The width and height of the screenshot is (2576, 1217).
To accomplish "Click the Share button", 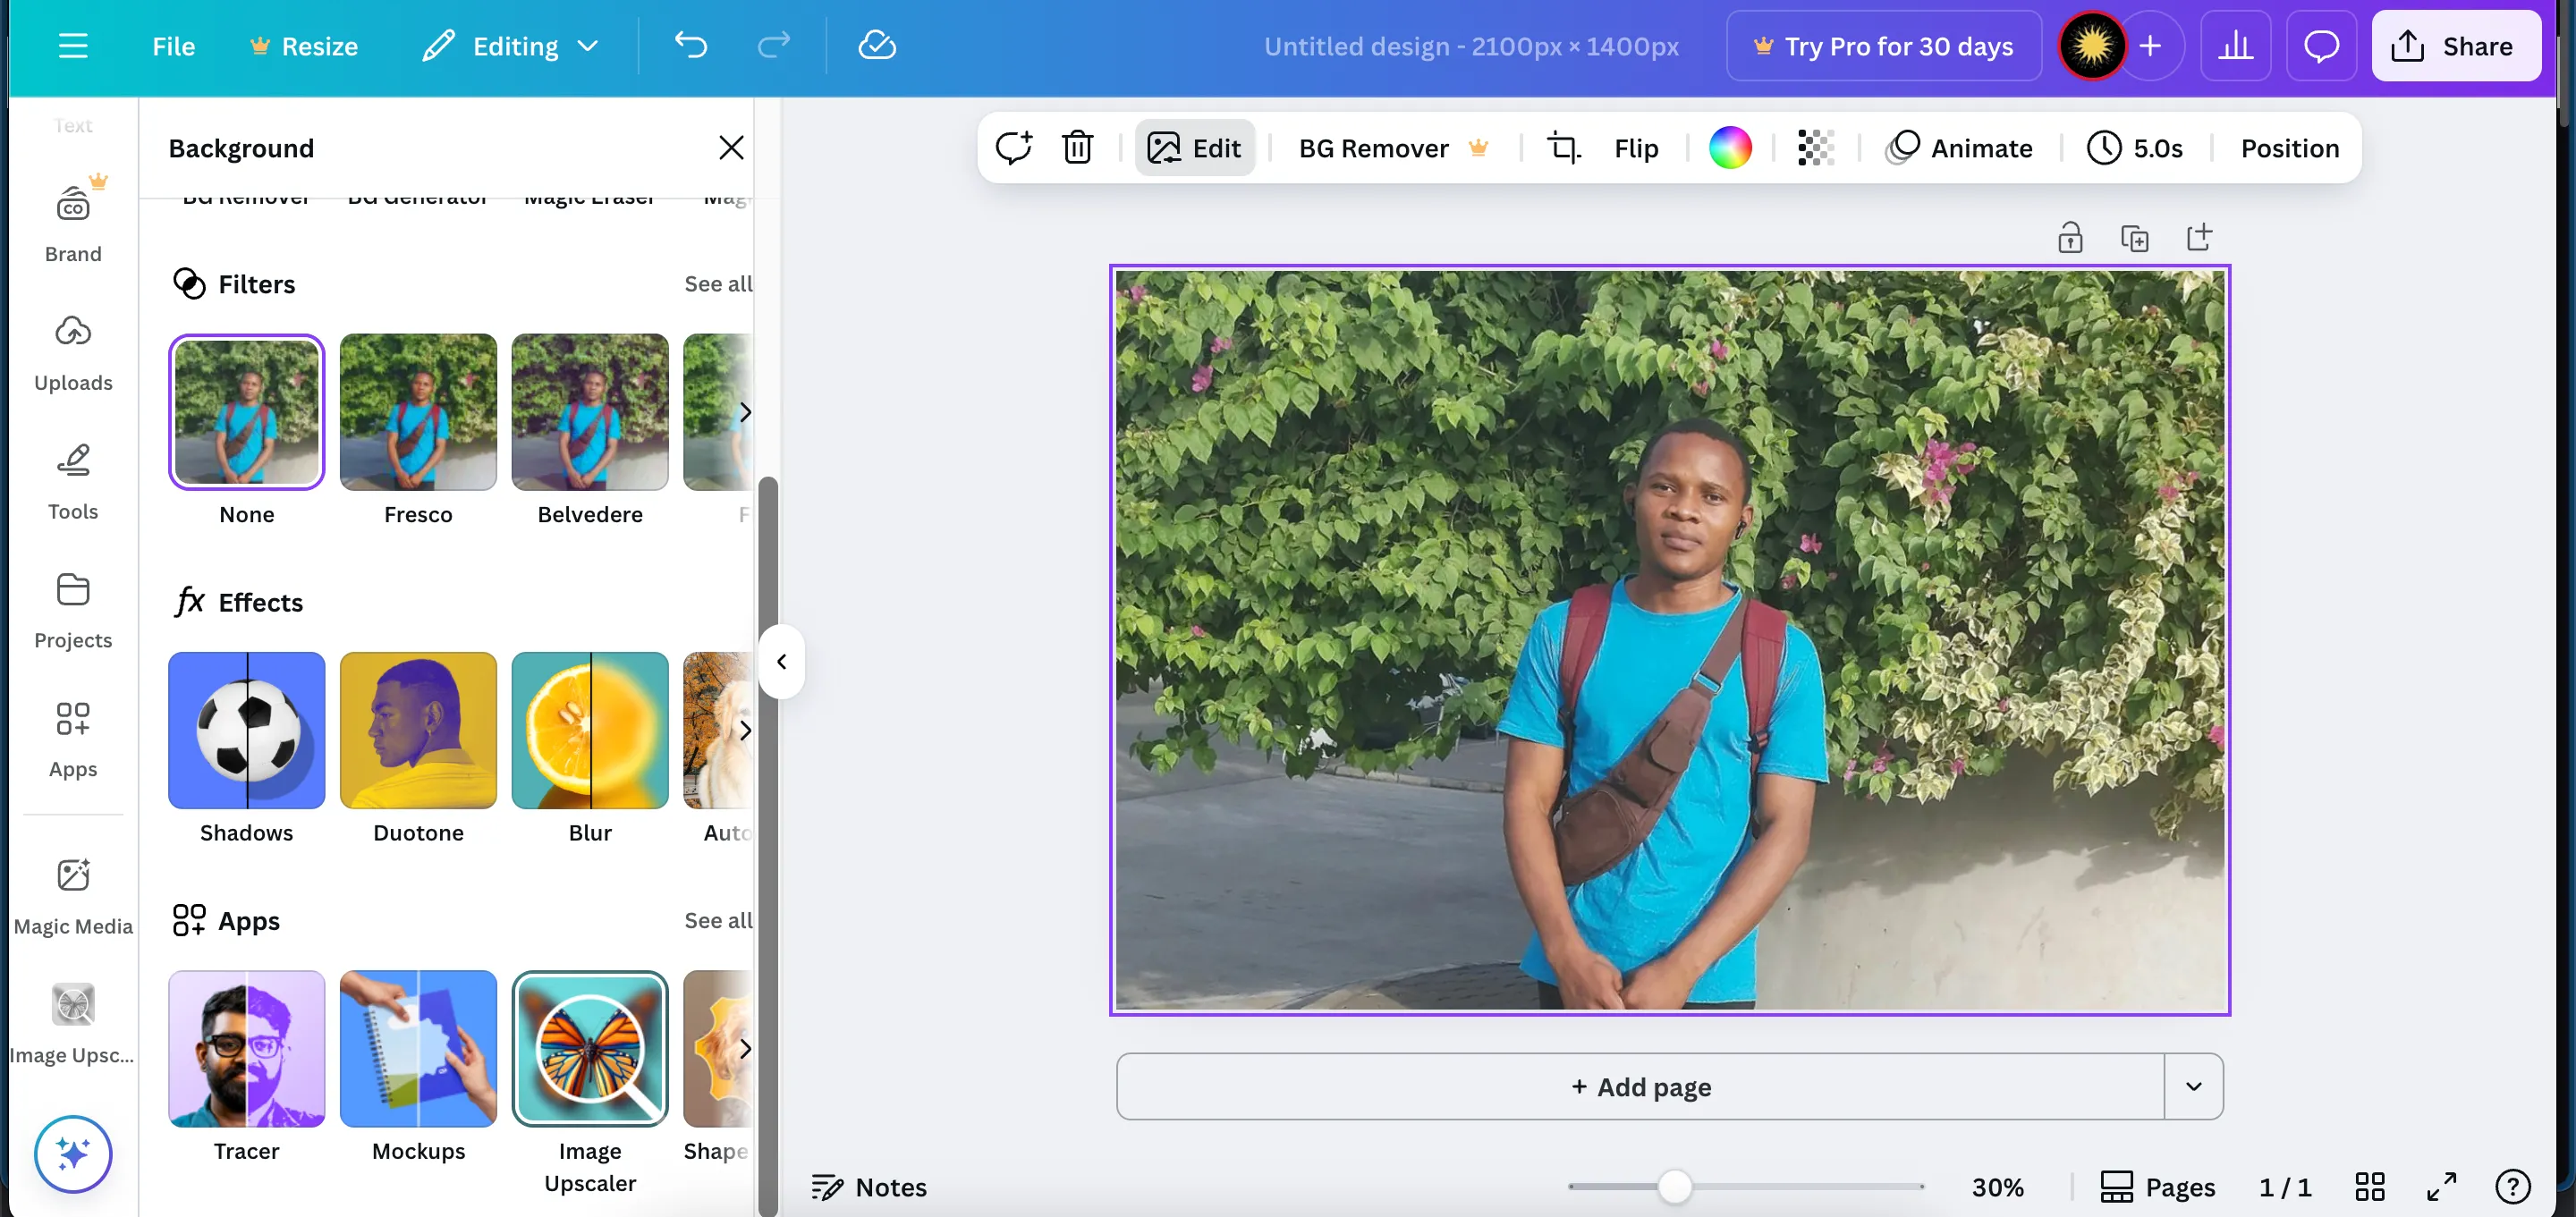I will (2455, 46).
